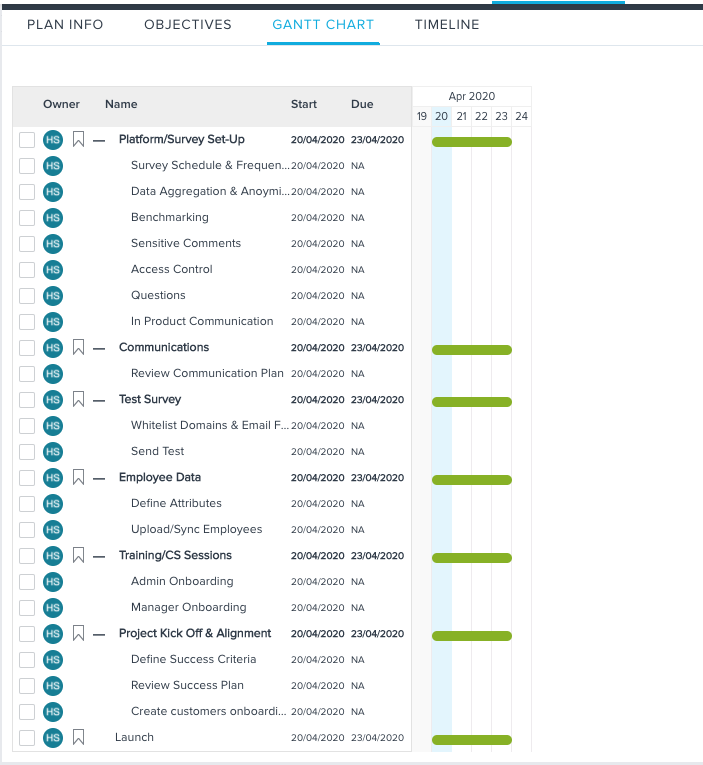The height and width of the screenshot is (765, 703).
Task: Open the Launch task name
Action: [x=134, y=737]
